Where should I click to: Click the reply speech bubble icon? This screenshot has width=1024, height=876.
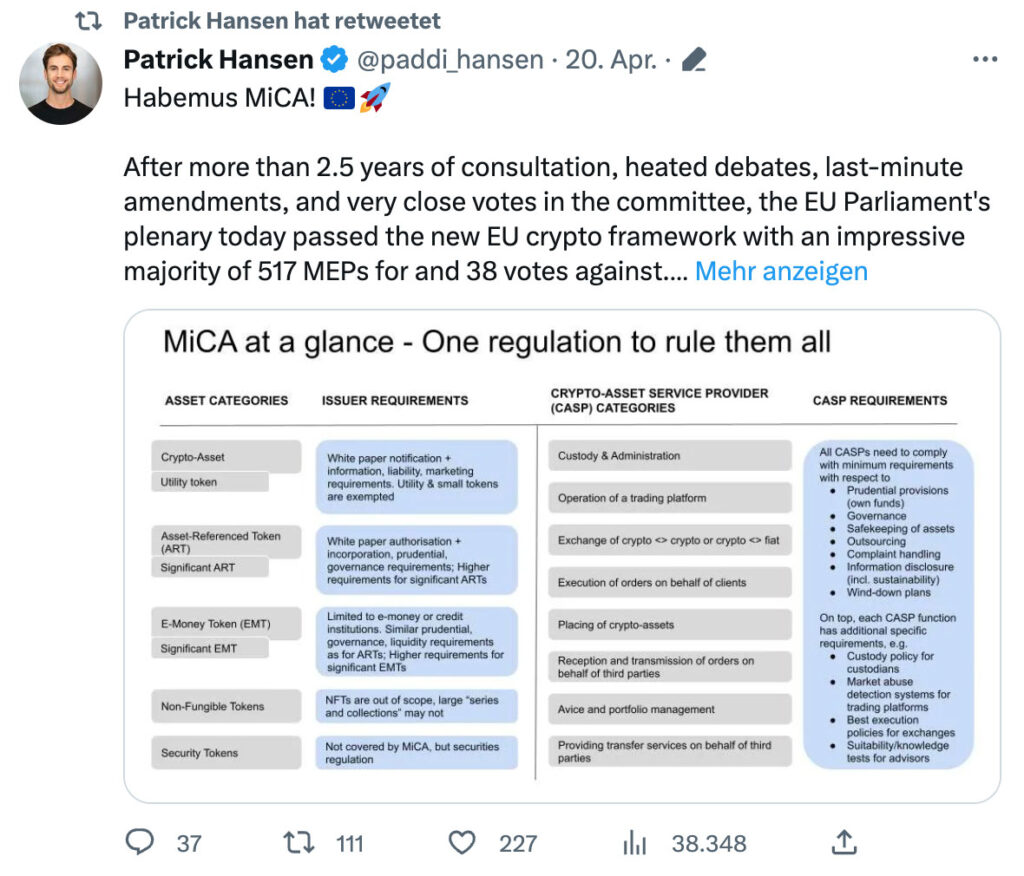click(x=140, y=842)
